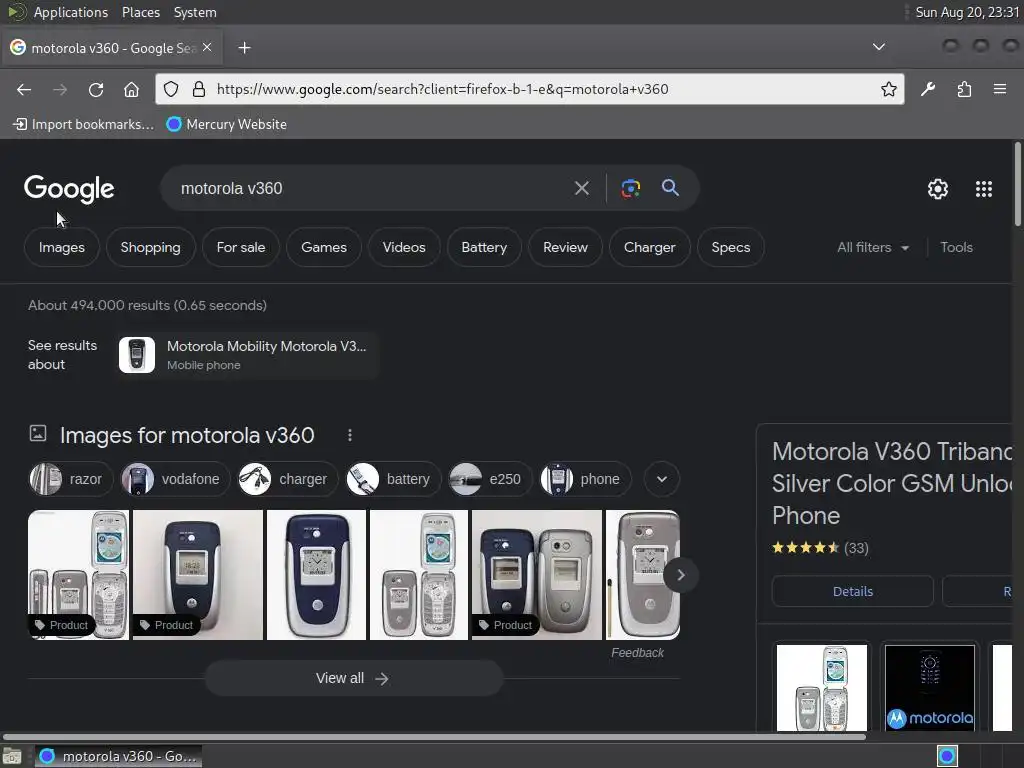Screen dimensions: 1024x768
Task: Click the padlock site info icon
Action: point(199,89)
